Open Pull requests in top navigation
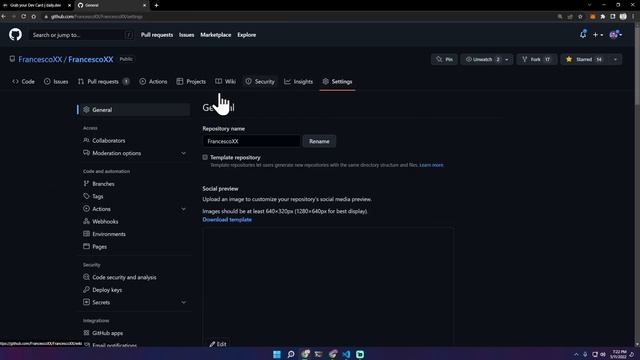640x360 pixels. pos(157,35)
